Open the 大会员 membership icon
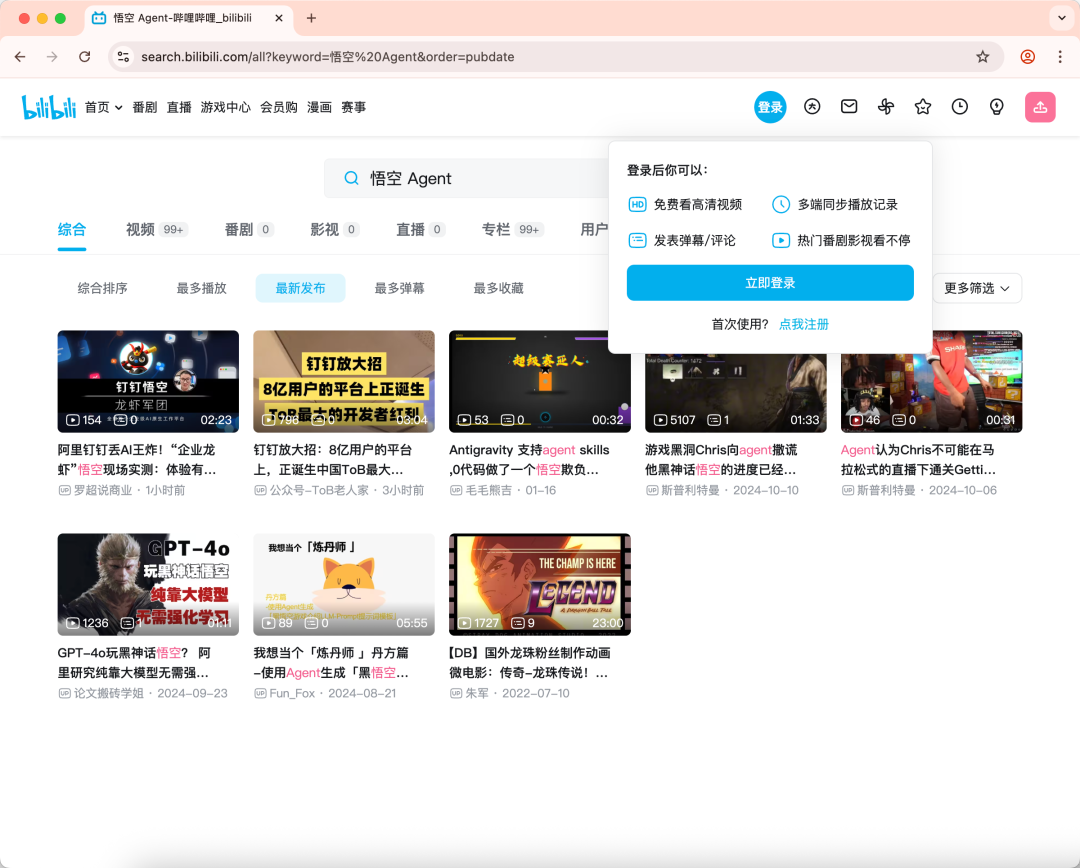This screenshot has height=868, width=1080. [812, 106]
